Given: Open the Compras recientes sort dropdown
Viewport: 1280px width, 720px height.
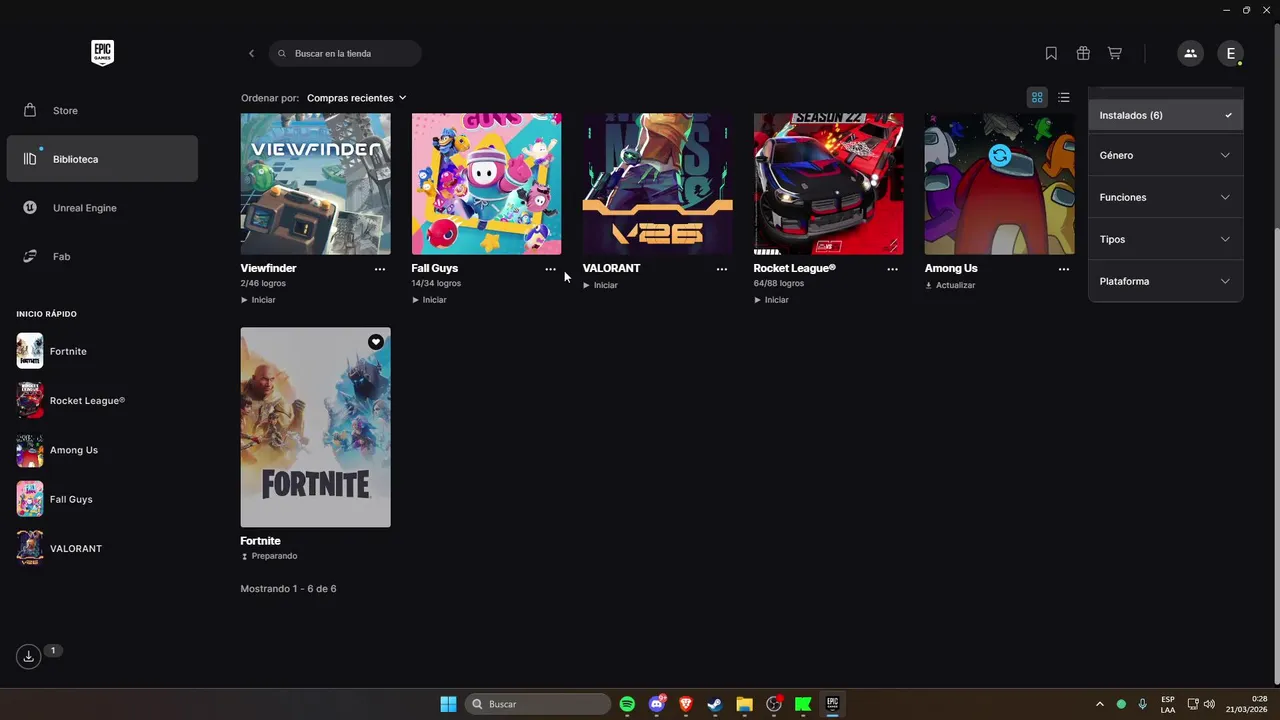Looking at the screenshot, I should pyautogui.click(x=356, y=98).
